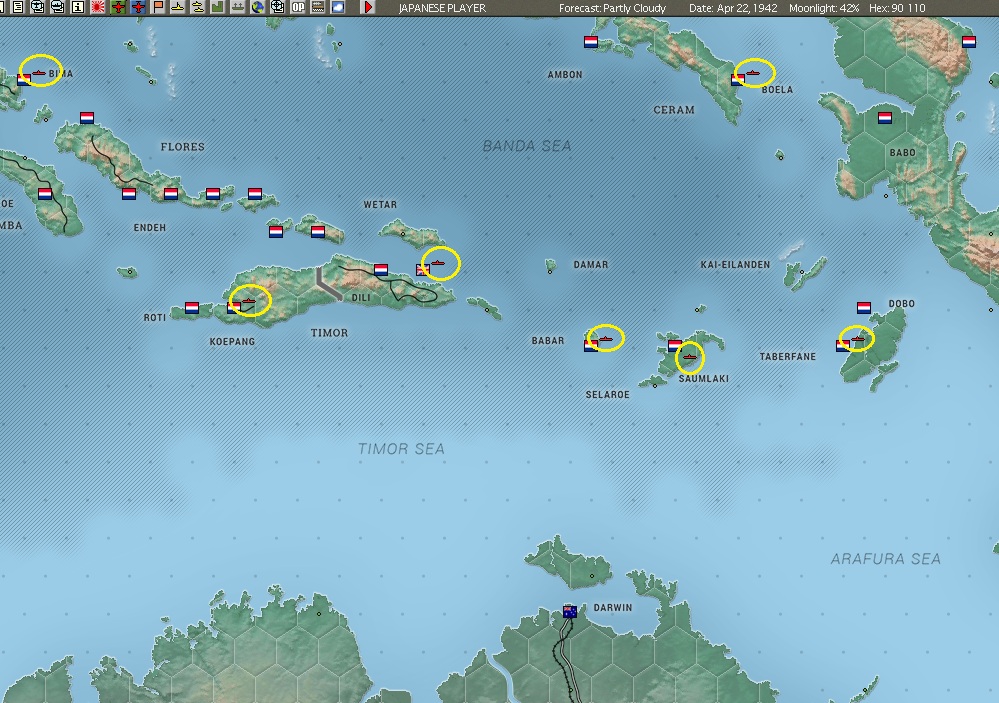The width and height of the screenshot is (999, 703).
Task: Select the task force ship at Boela
Action: (x=753, y=73)
